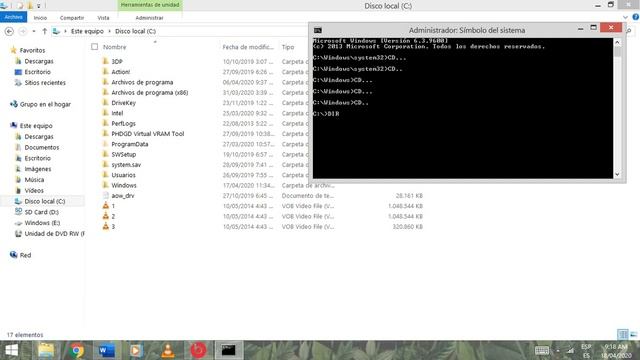640x360 pixels.
Task: Sort by Tipo column header
Action: 288,47
